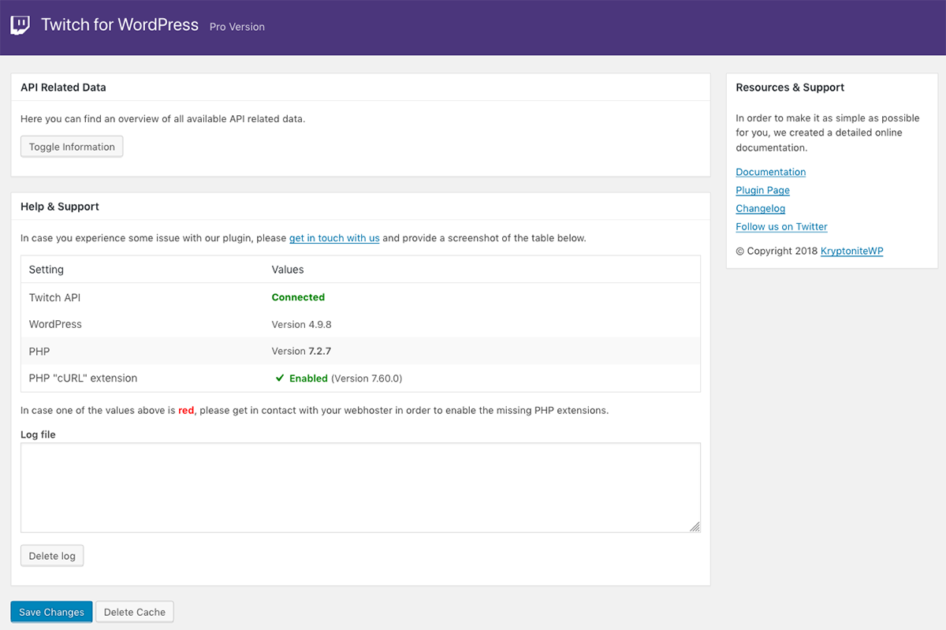946x630 pixels.
Task: Open the KryptoniteWP copyright link
Action: 851,251
